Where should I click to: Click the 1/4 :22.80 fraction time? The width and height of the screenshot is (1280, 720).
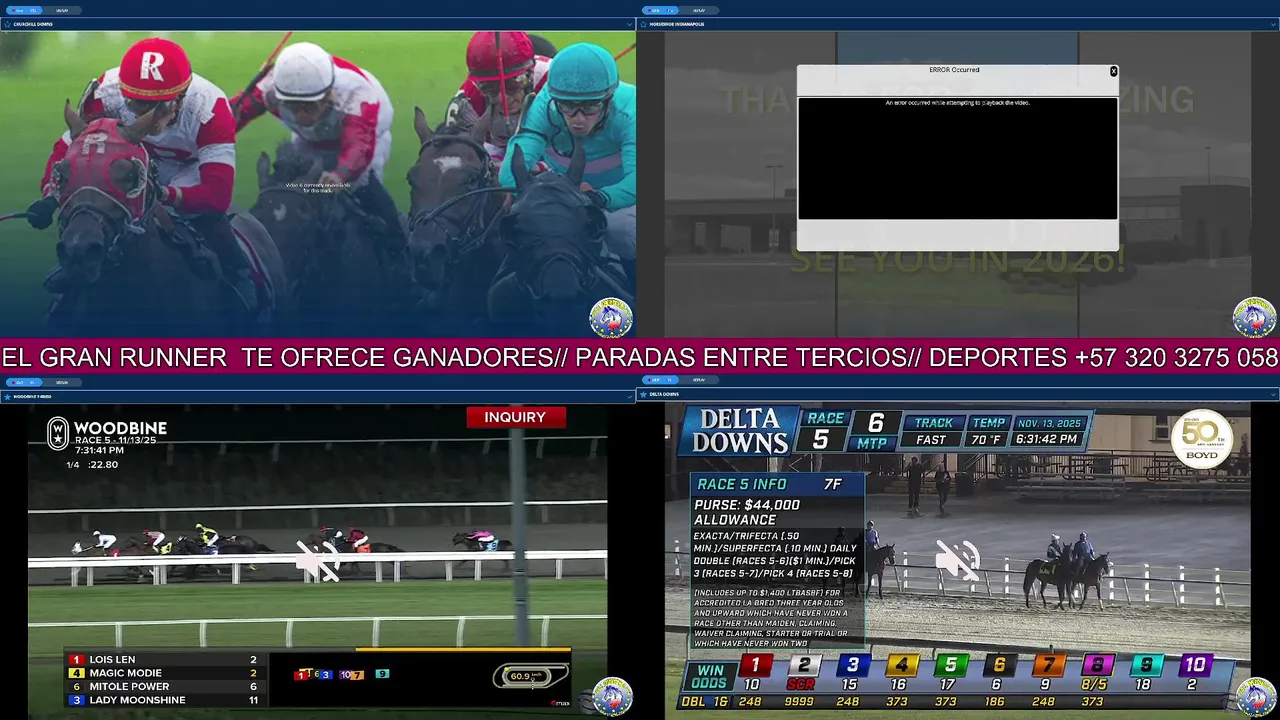pyautogui.click(x=92, y=465)
